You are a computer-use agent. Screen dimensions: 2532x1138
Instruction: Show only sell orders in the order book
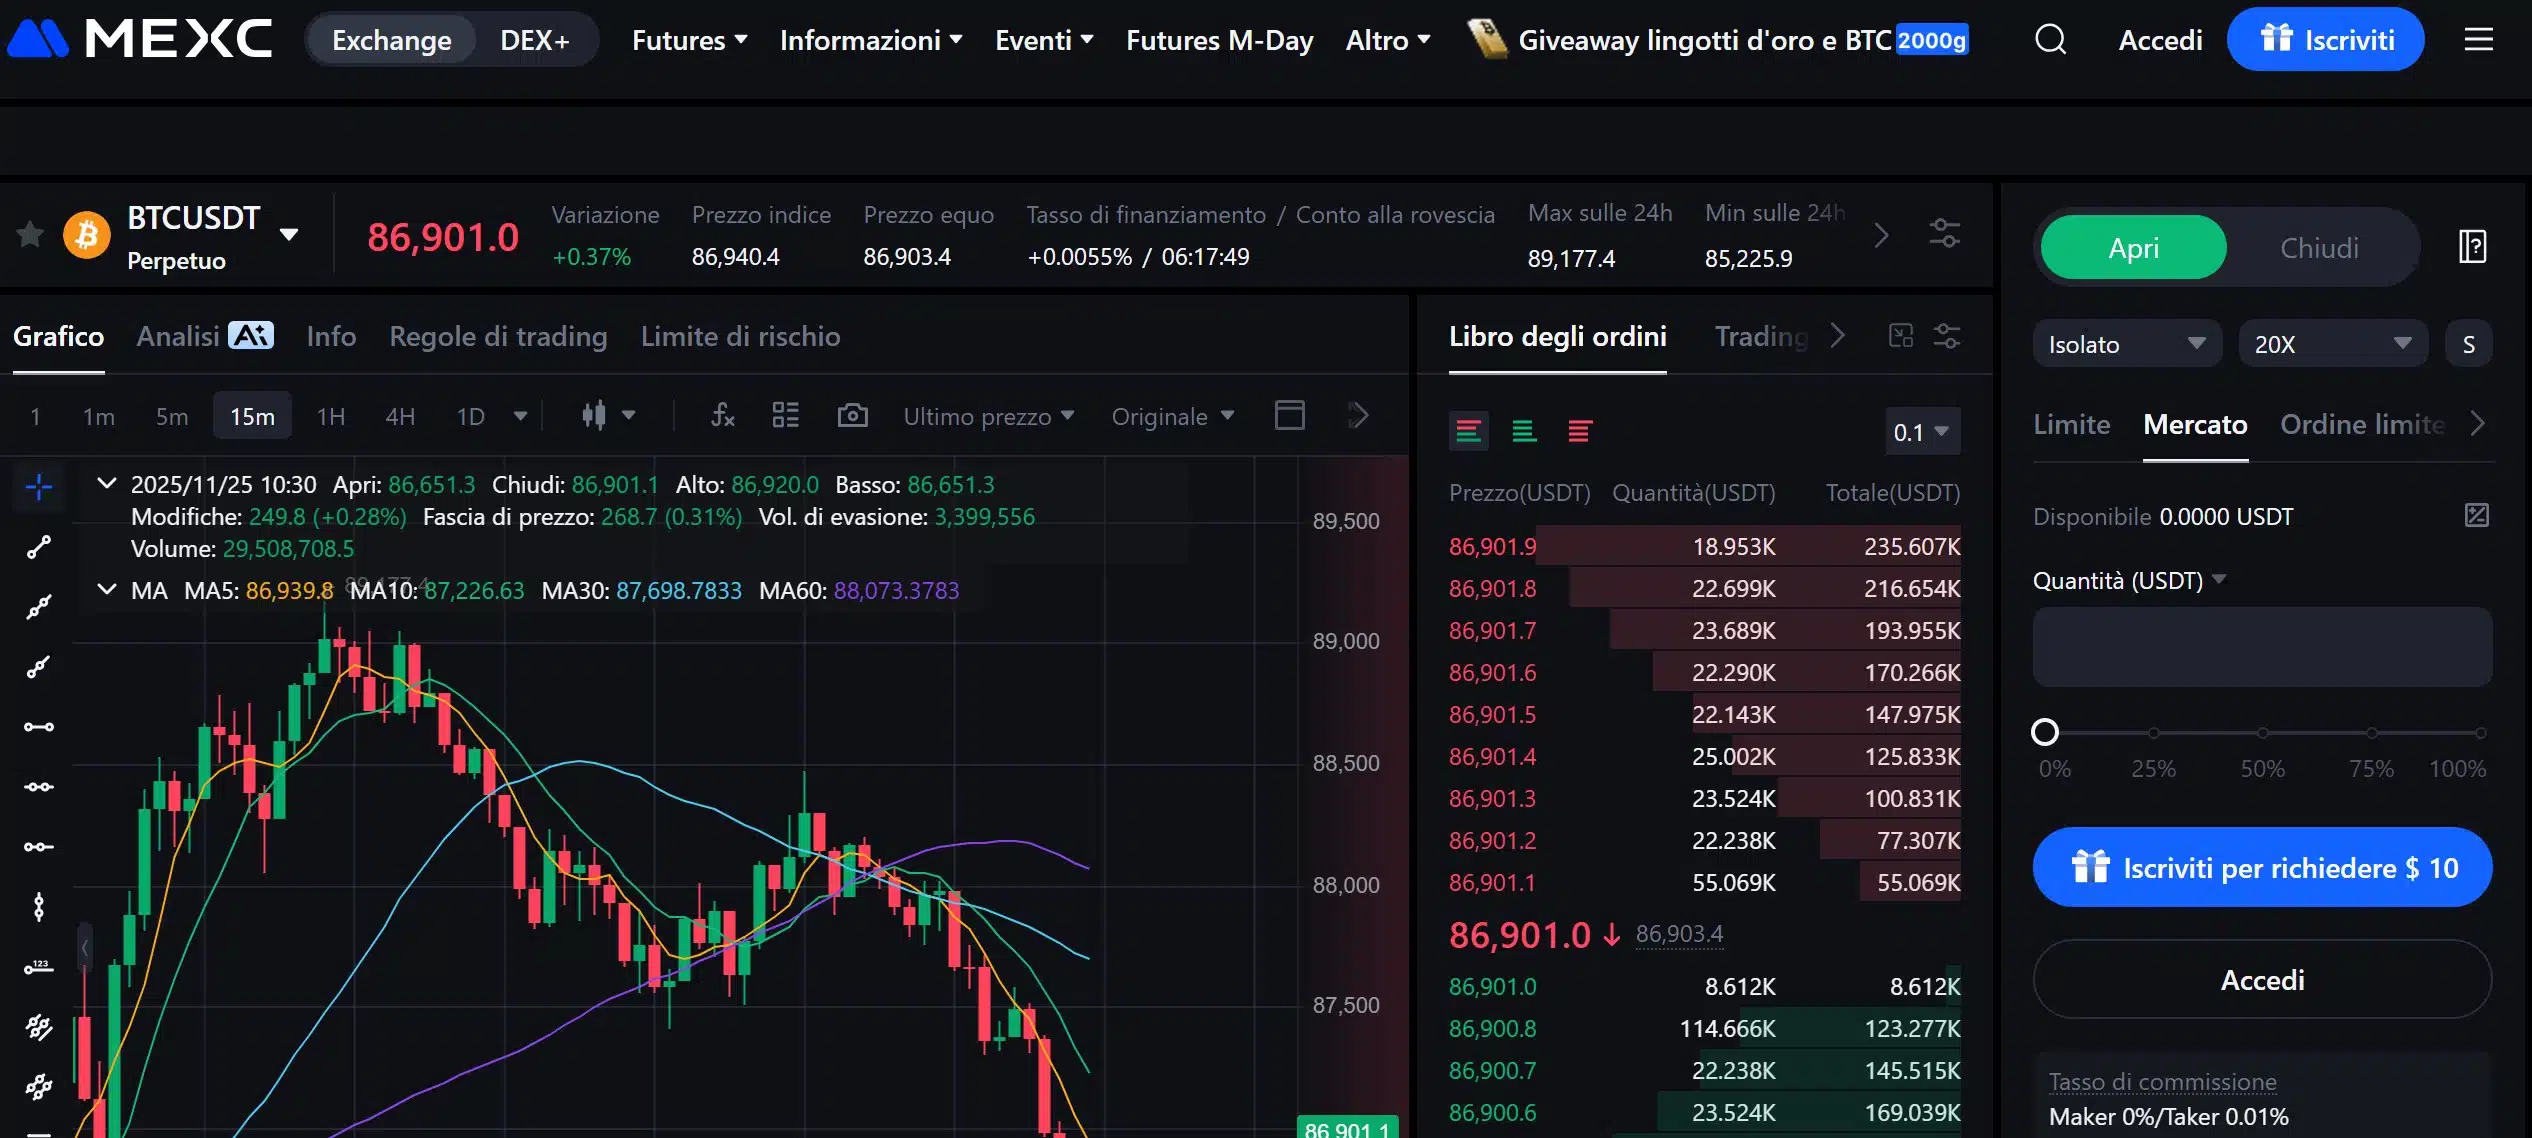click(x=1582, y=432)
